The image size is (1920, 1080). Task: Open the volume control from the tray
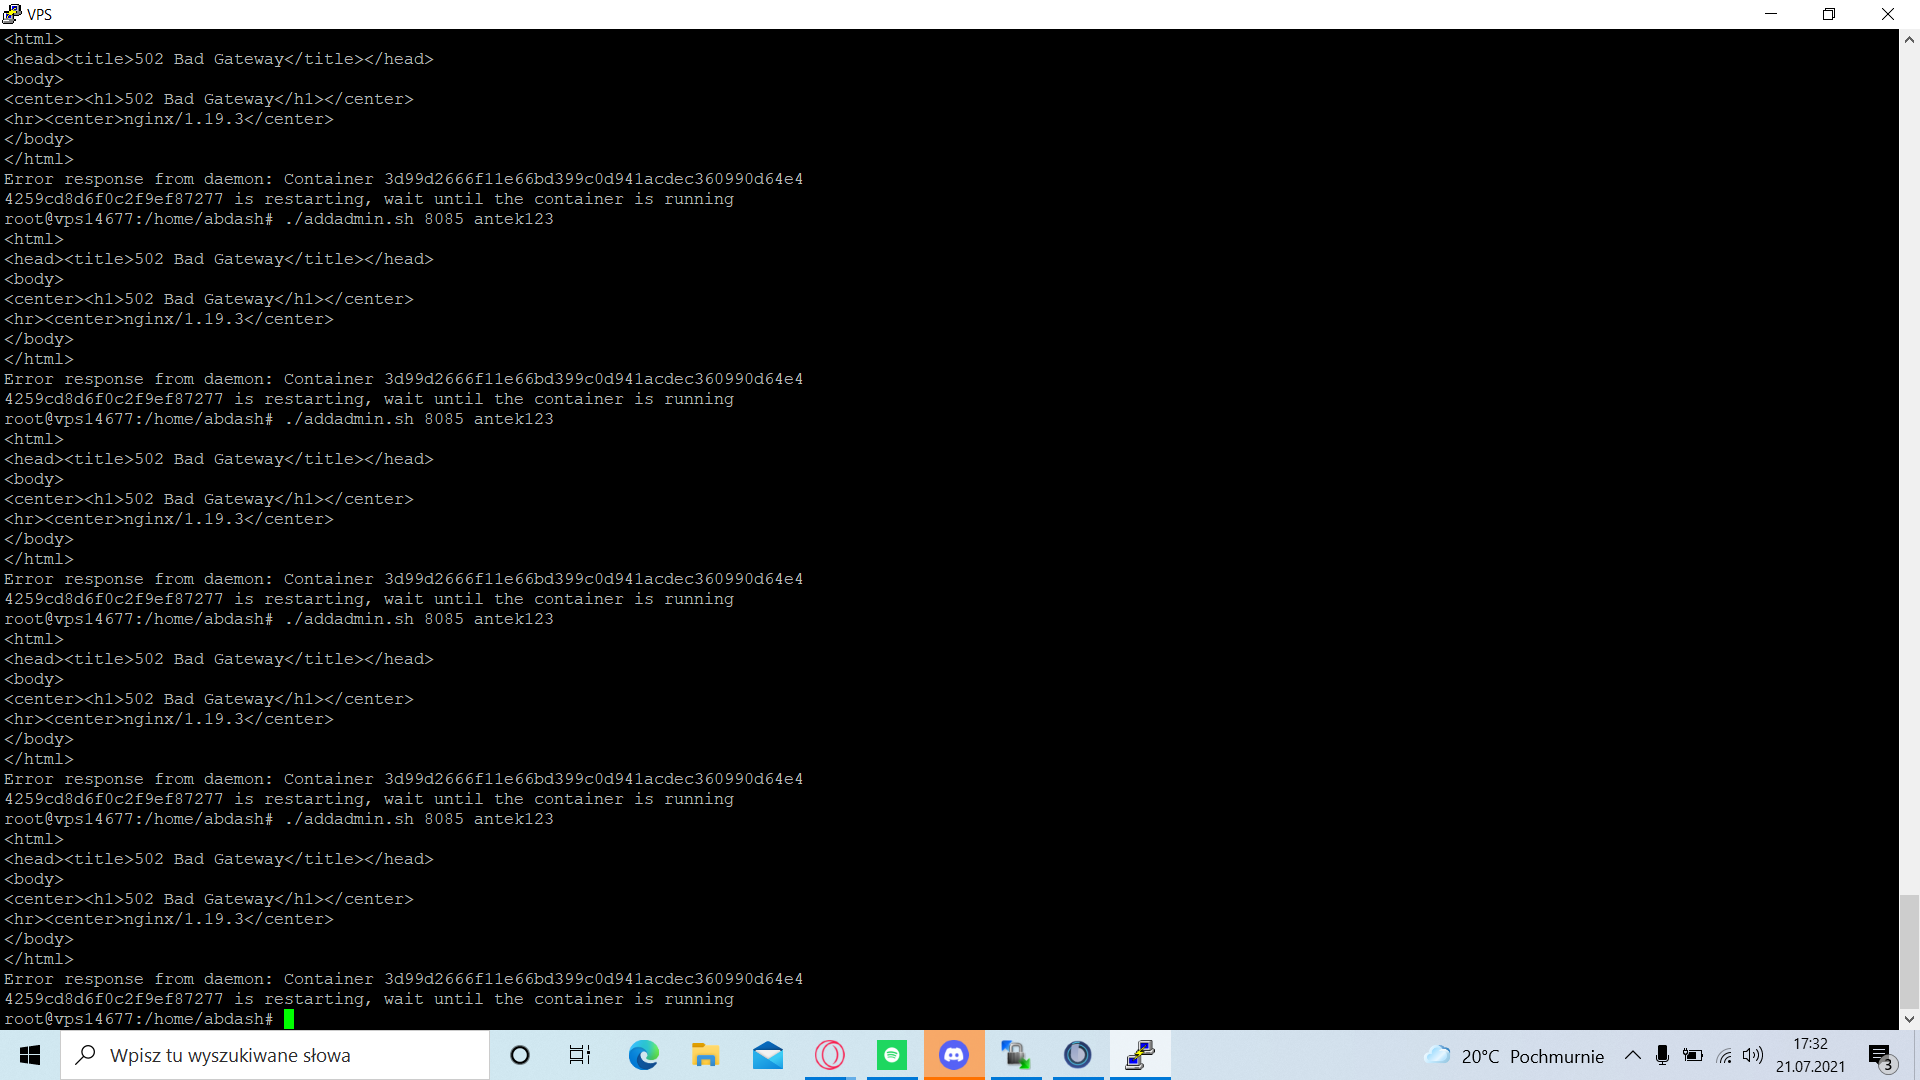[x=1753, y=1055]
